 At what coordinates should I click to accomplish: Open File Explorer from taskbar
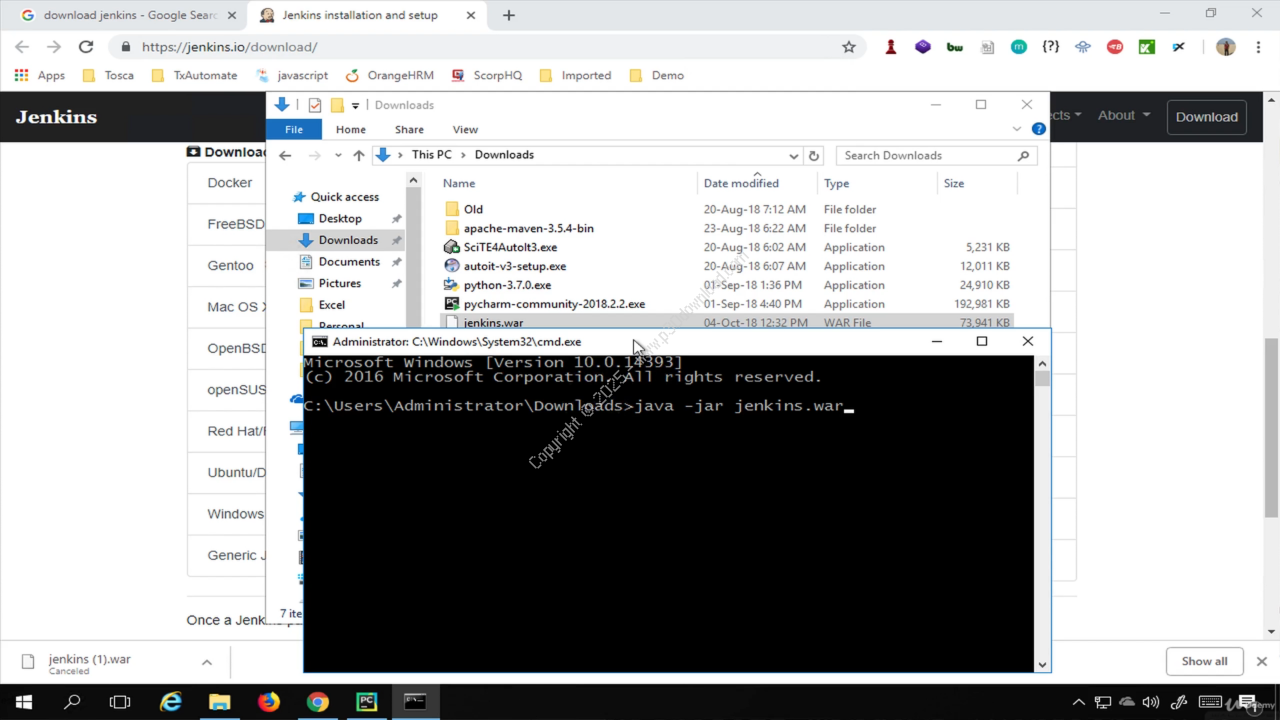click(219, 702)
